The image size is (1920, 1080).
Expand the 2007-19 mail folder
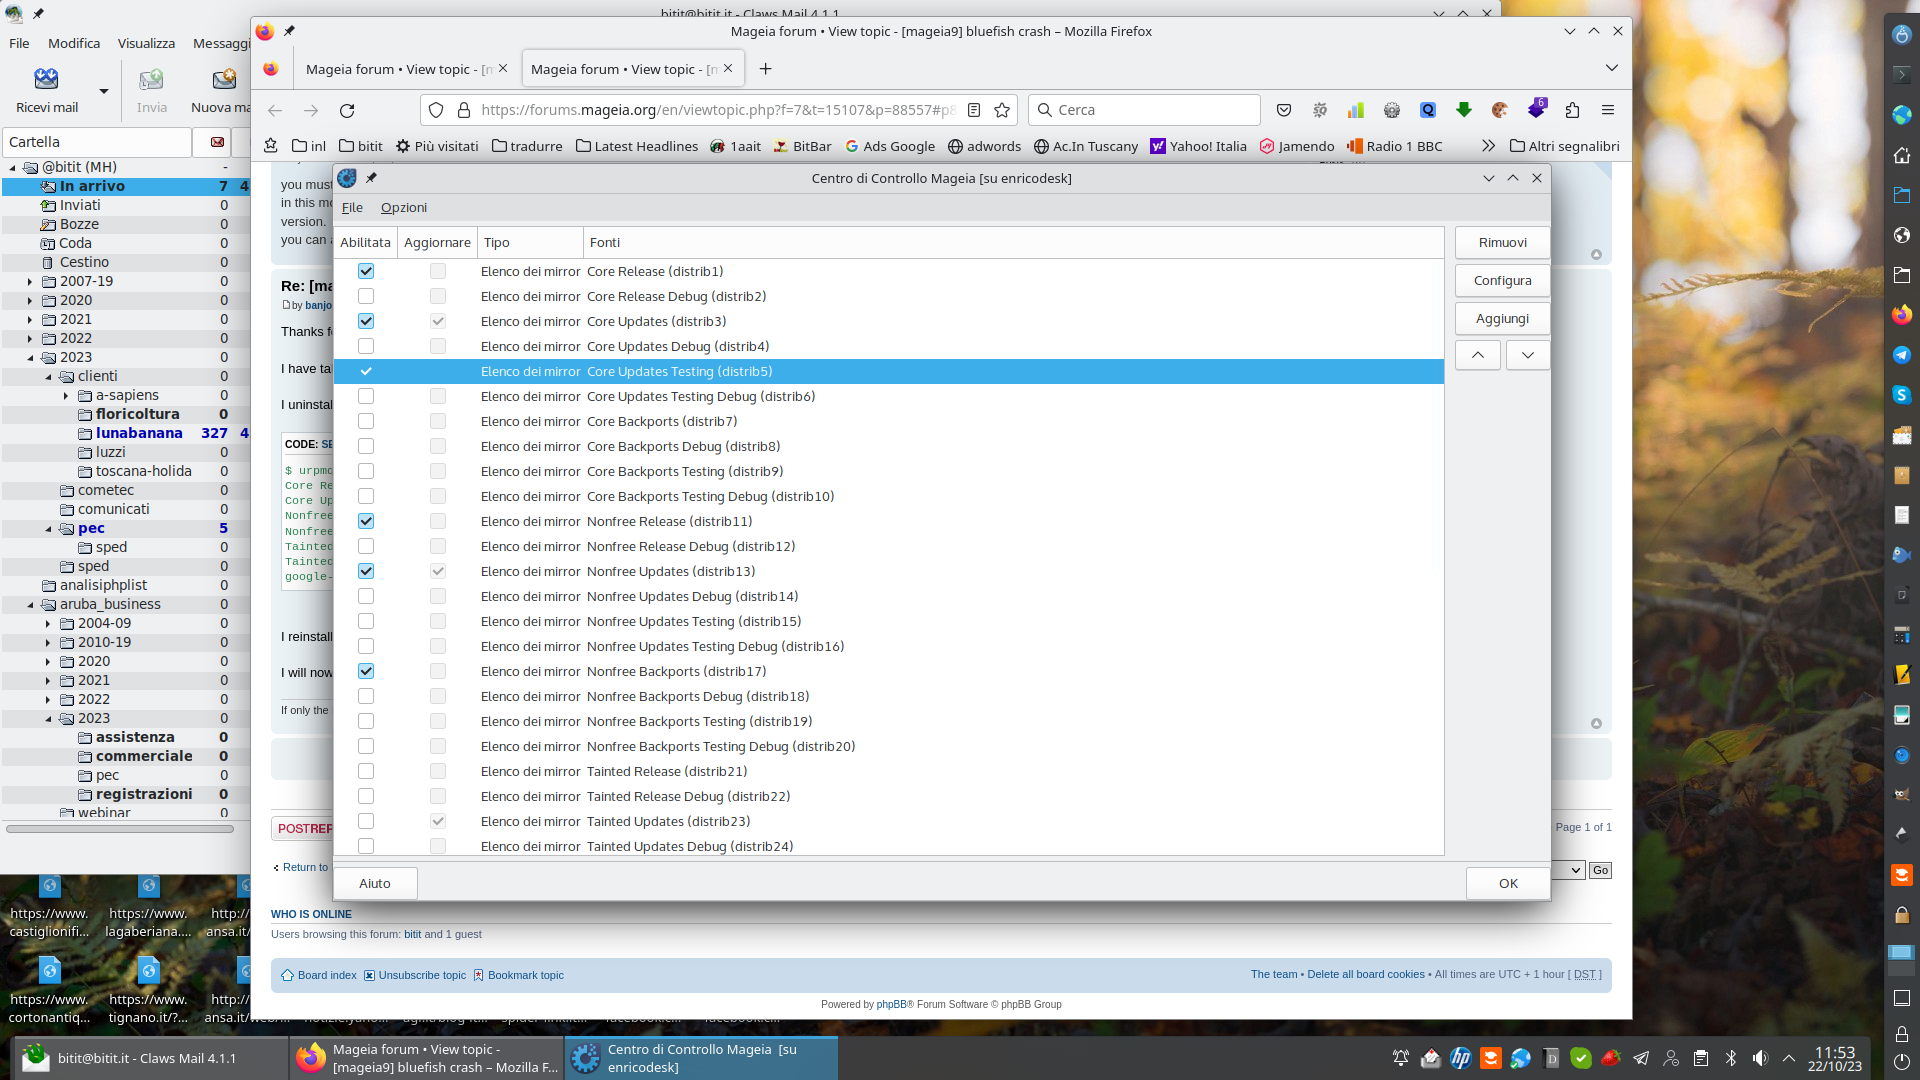point(30,282)
